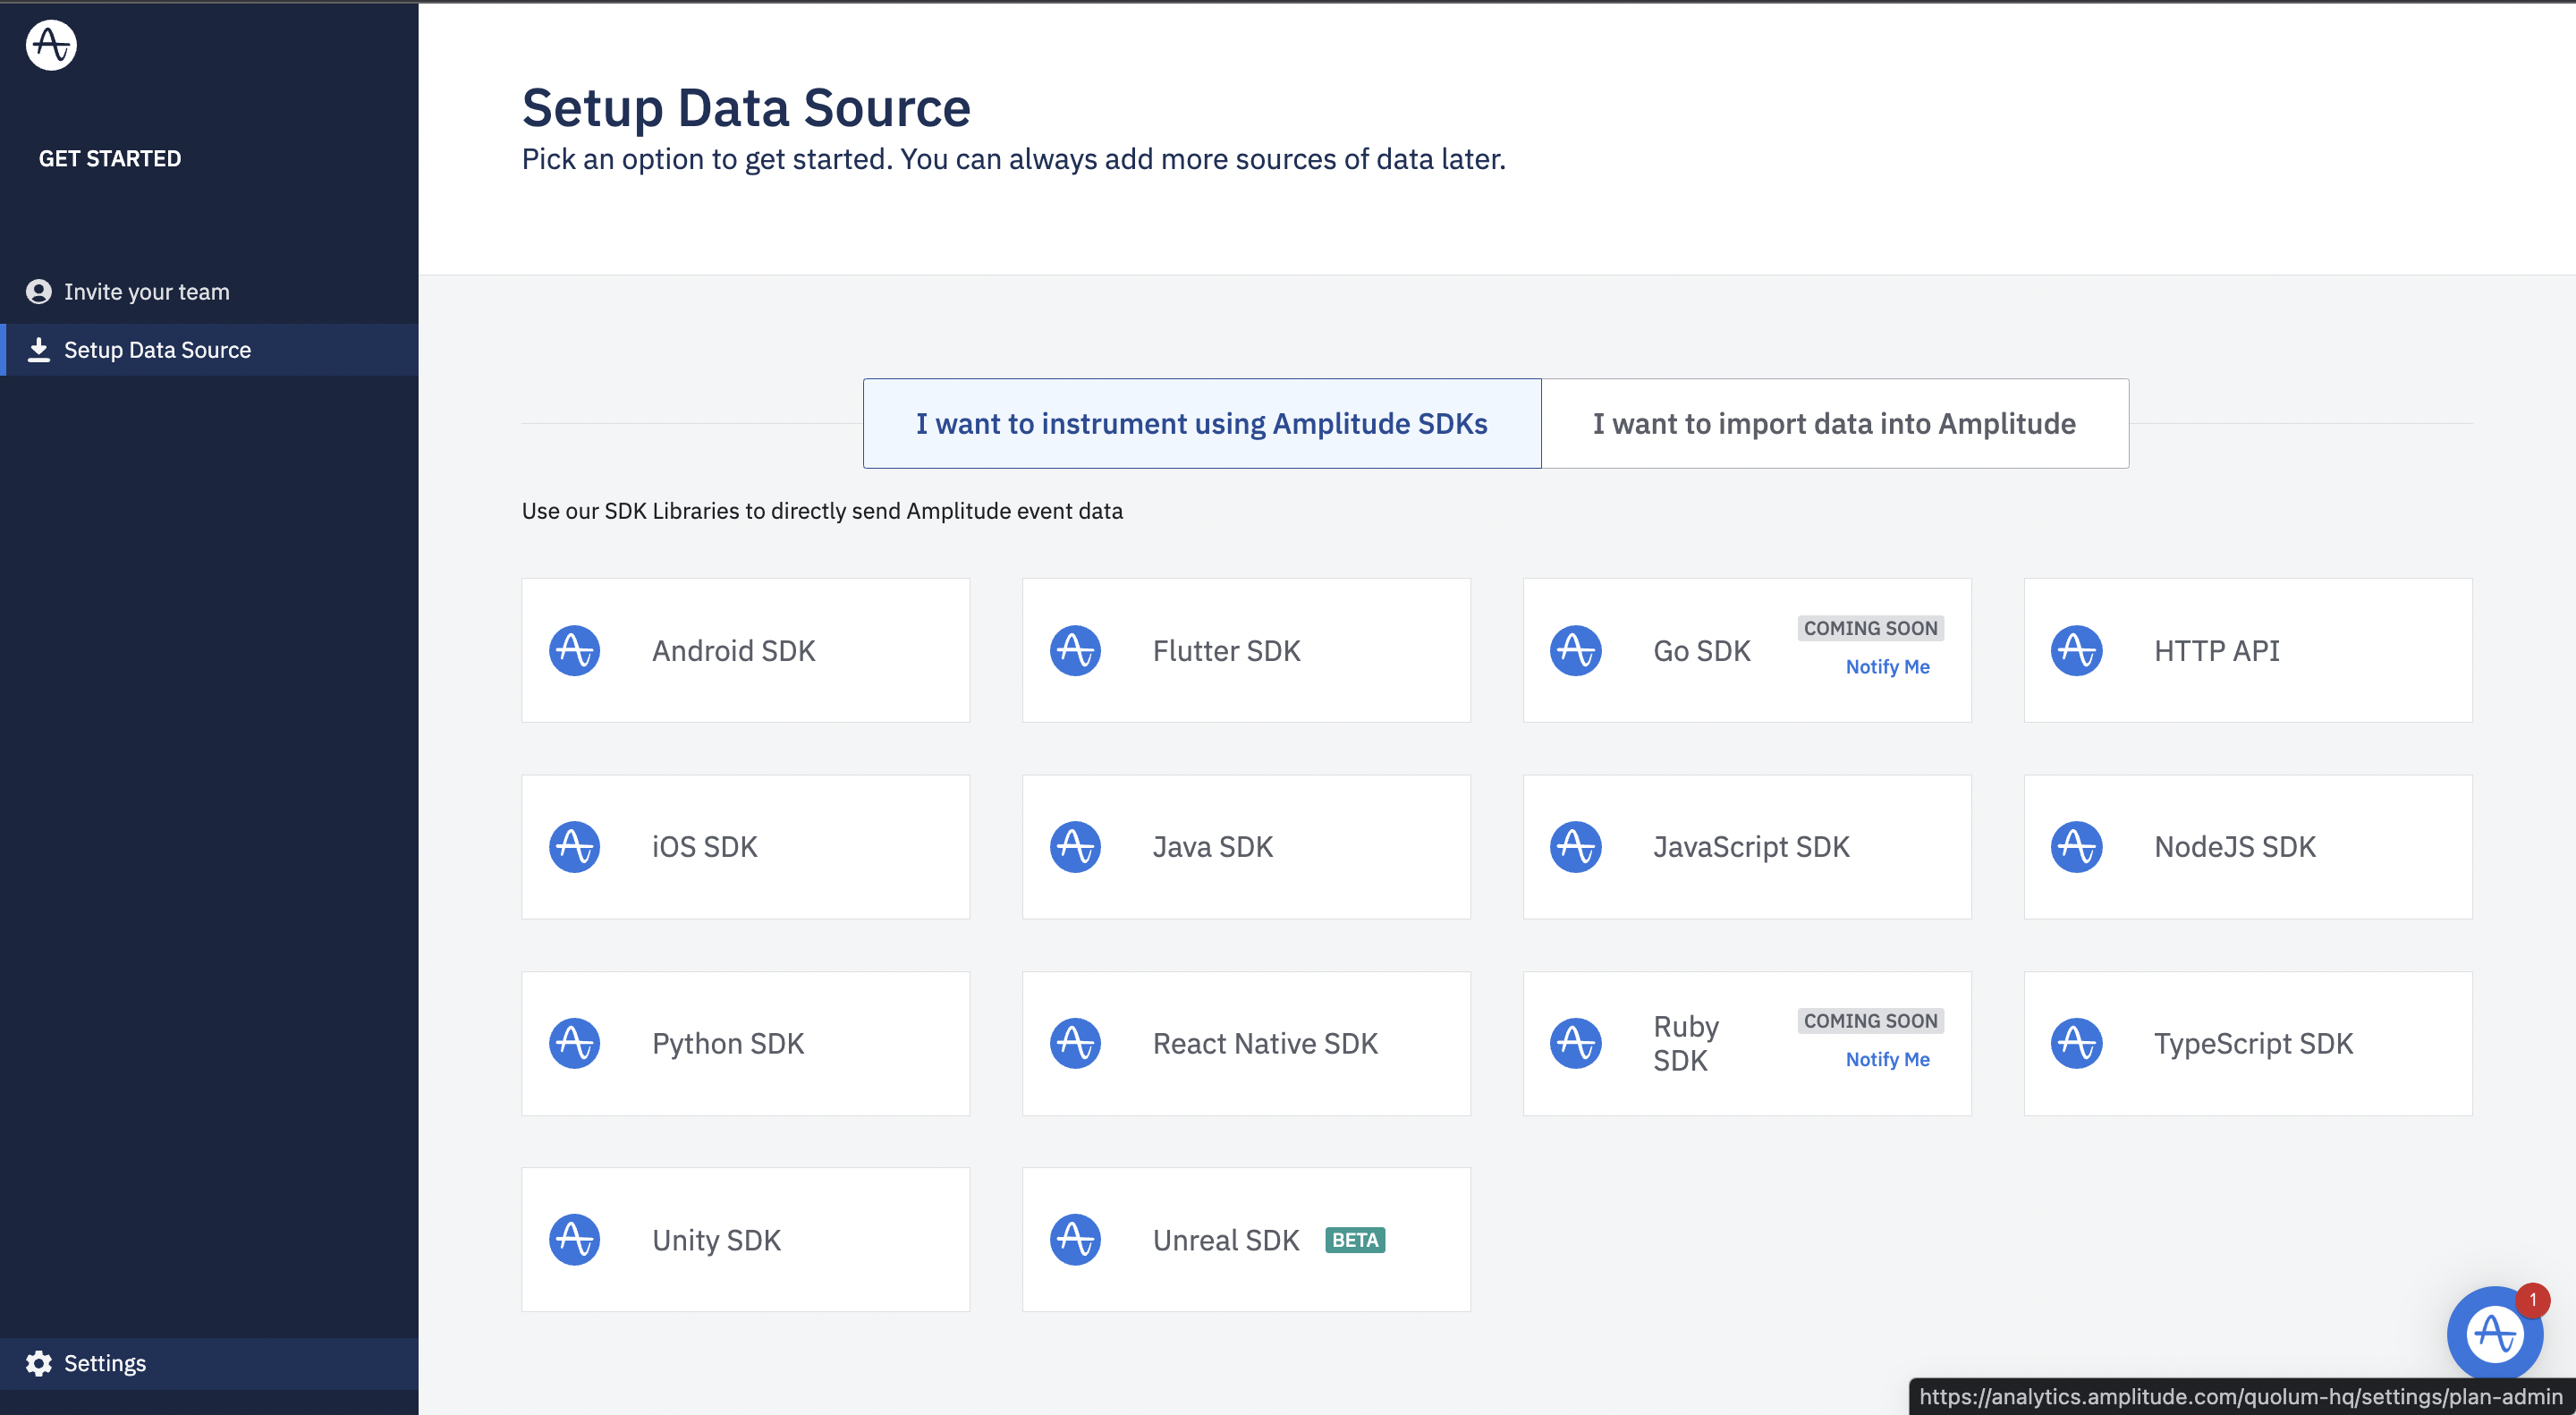Open Invite your team in the sidebar
Screen dimensions: 2576x1415
pyautogui.click(x=146, y=291)
